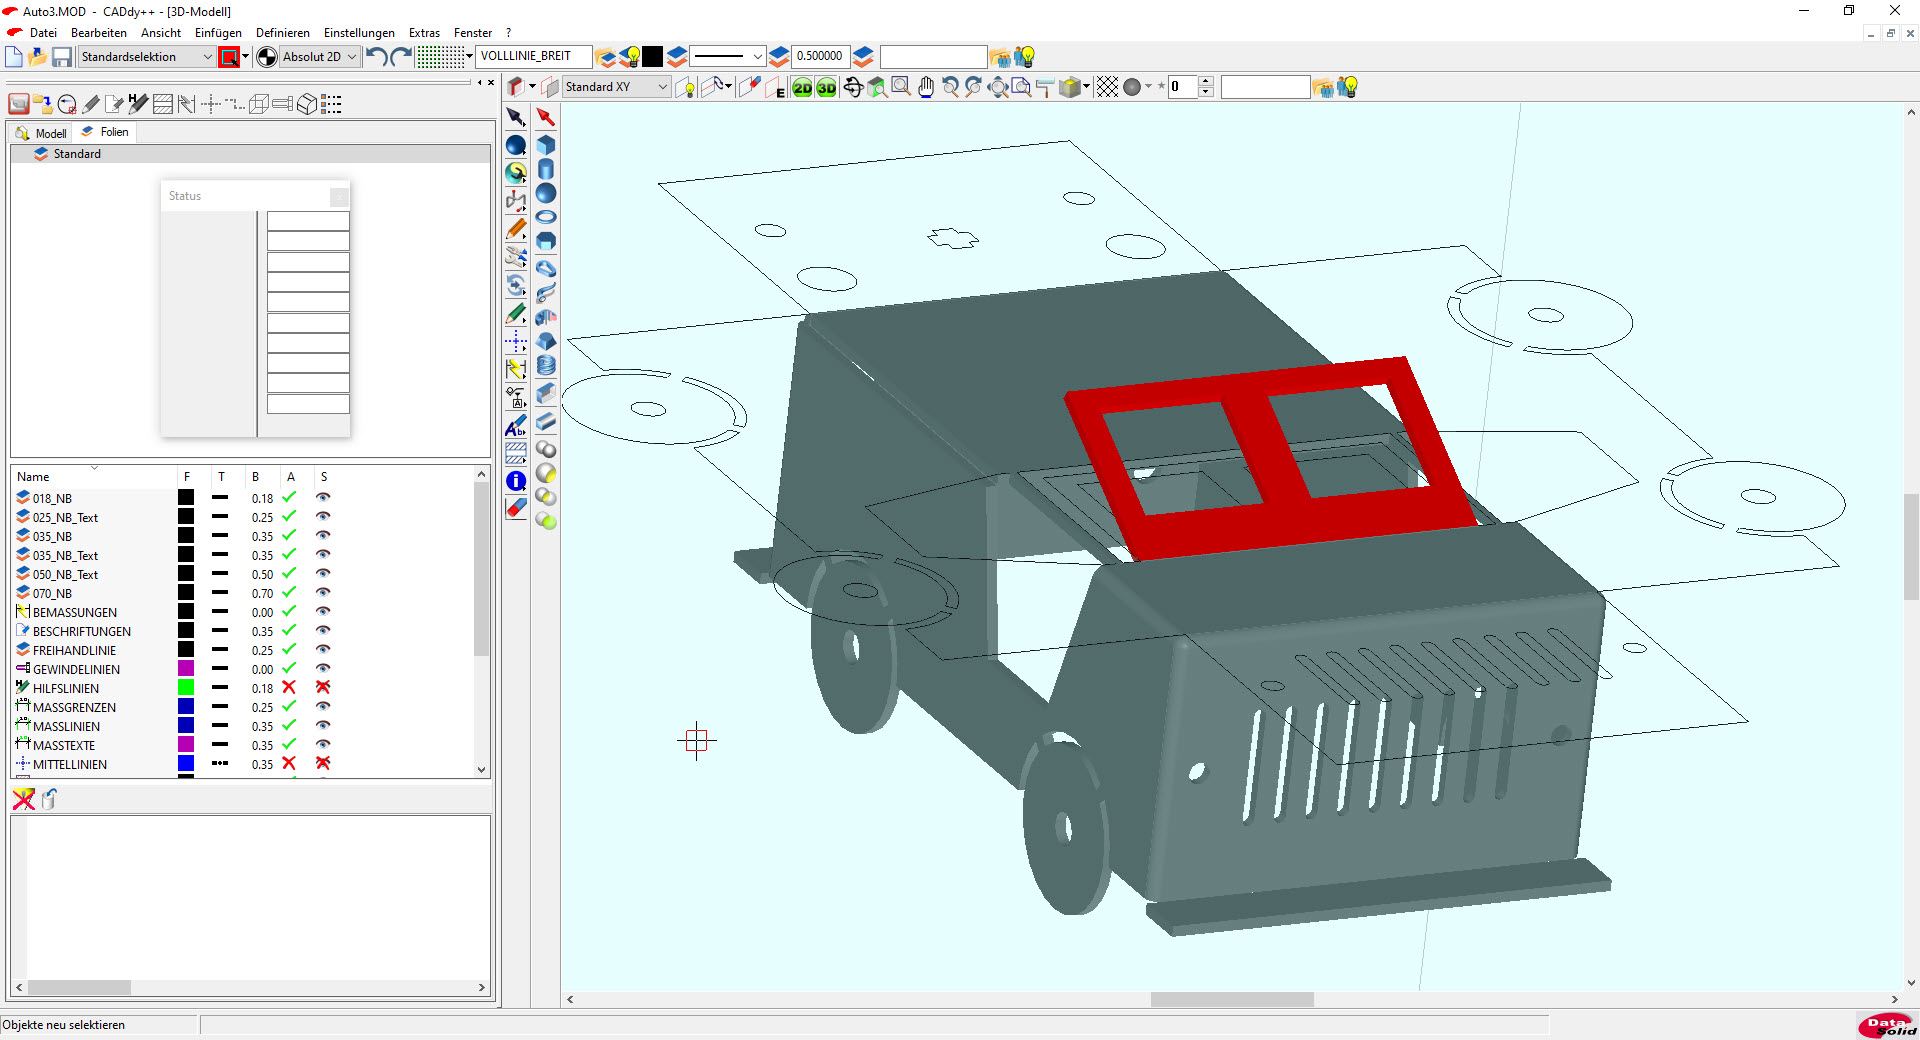Select the pan hand tool
This screenshot has width=1920, height=1040.
click(926, 88)
